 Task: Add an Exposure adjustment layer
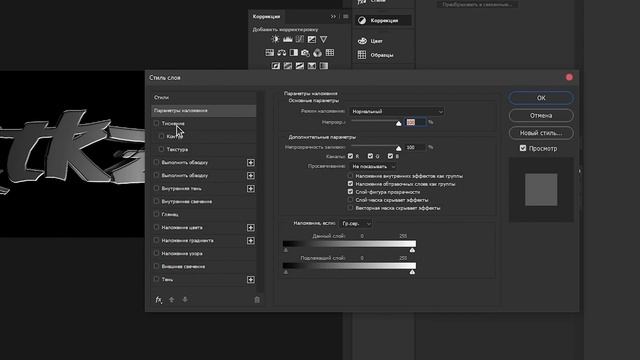coord(311,40)
